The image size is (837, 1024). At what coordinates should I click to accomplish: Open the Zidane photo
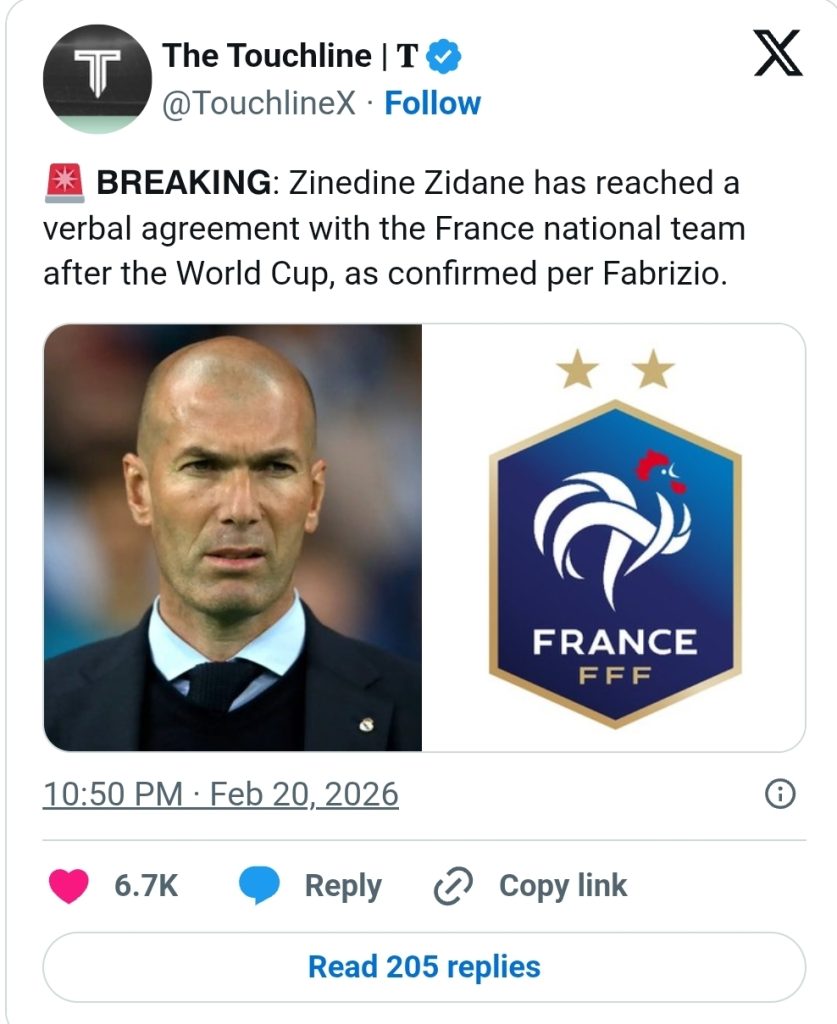click(x=232, y=537)
